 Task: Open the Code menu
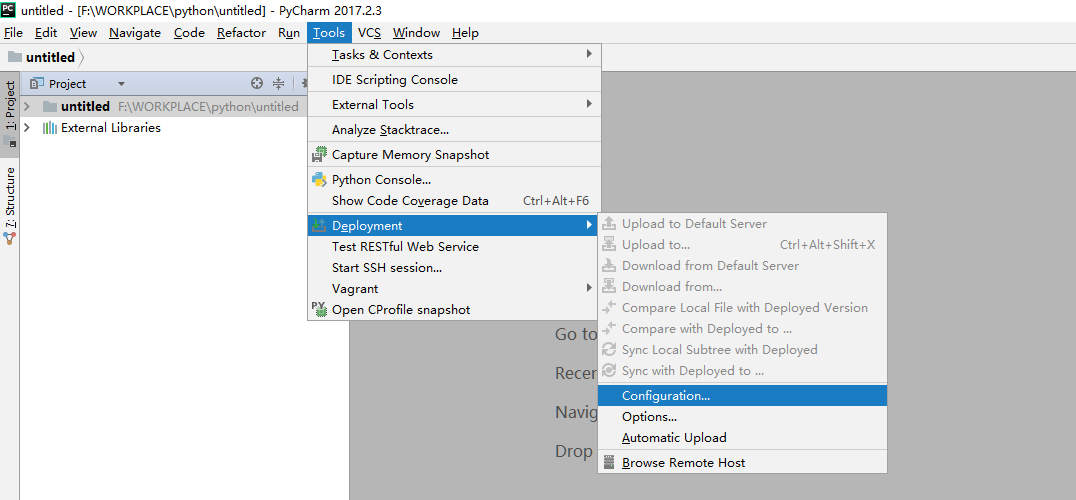[189, 33]
